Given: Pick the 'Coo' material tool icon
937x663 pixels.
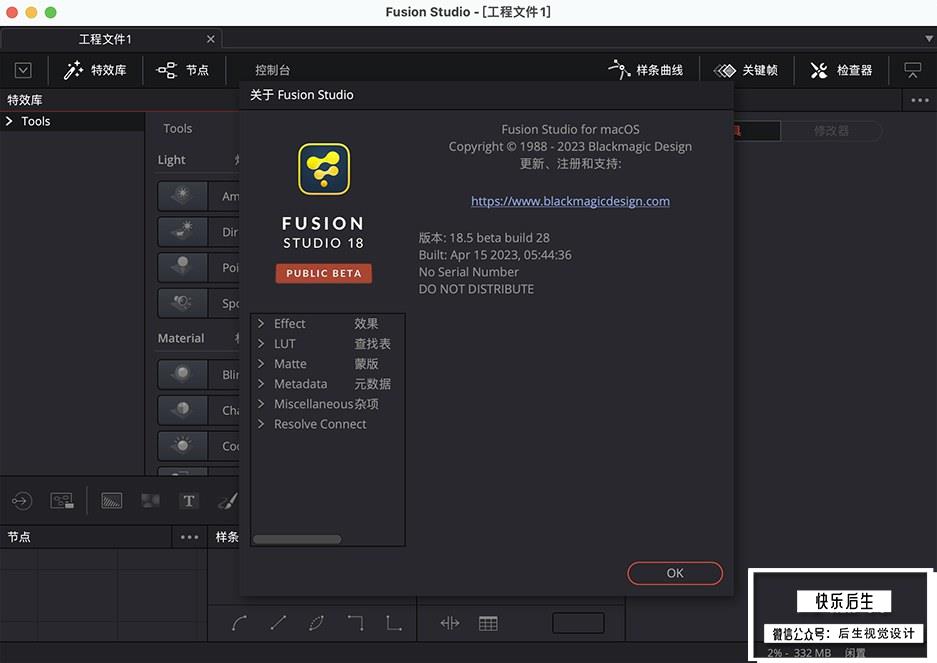Looking at the screenshot, I should pos(182,446).
